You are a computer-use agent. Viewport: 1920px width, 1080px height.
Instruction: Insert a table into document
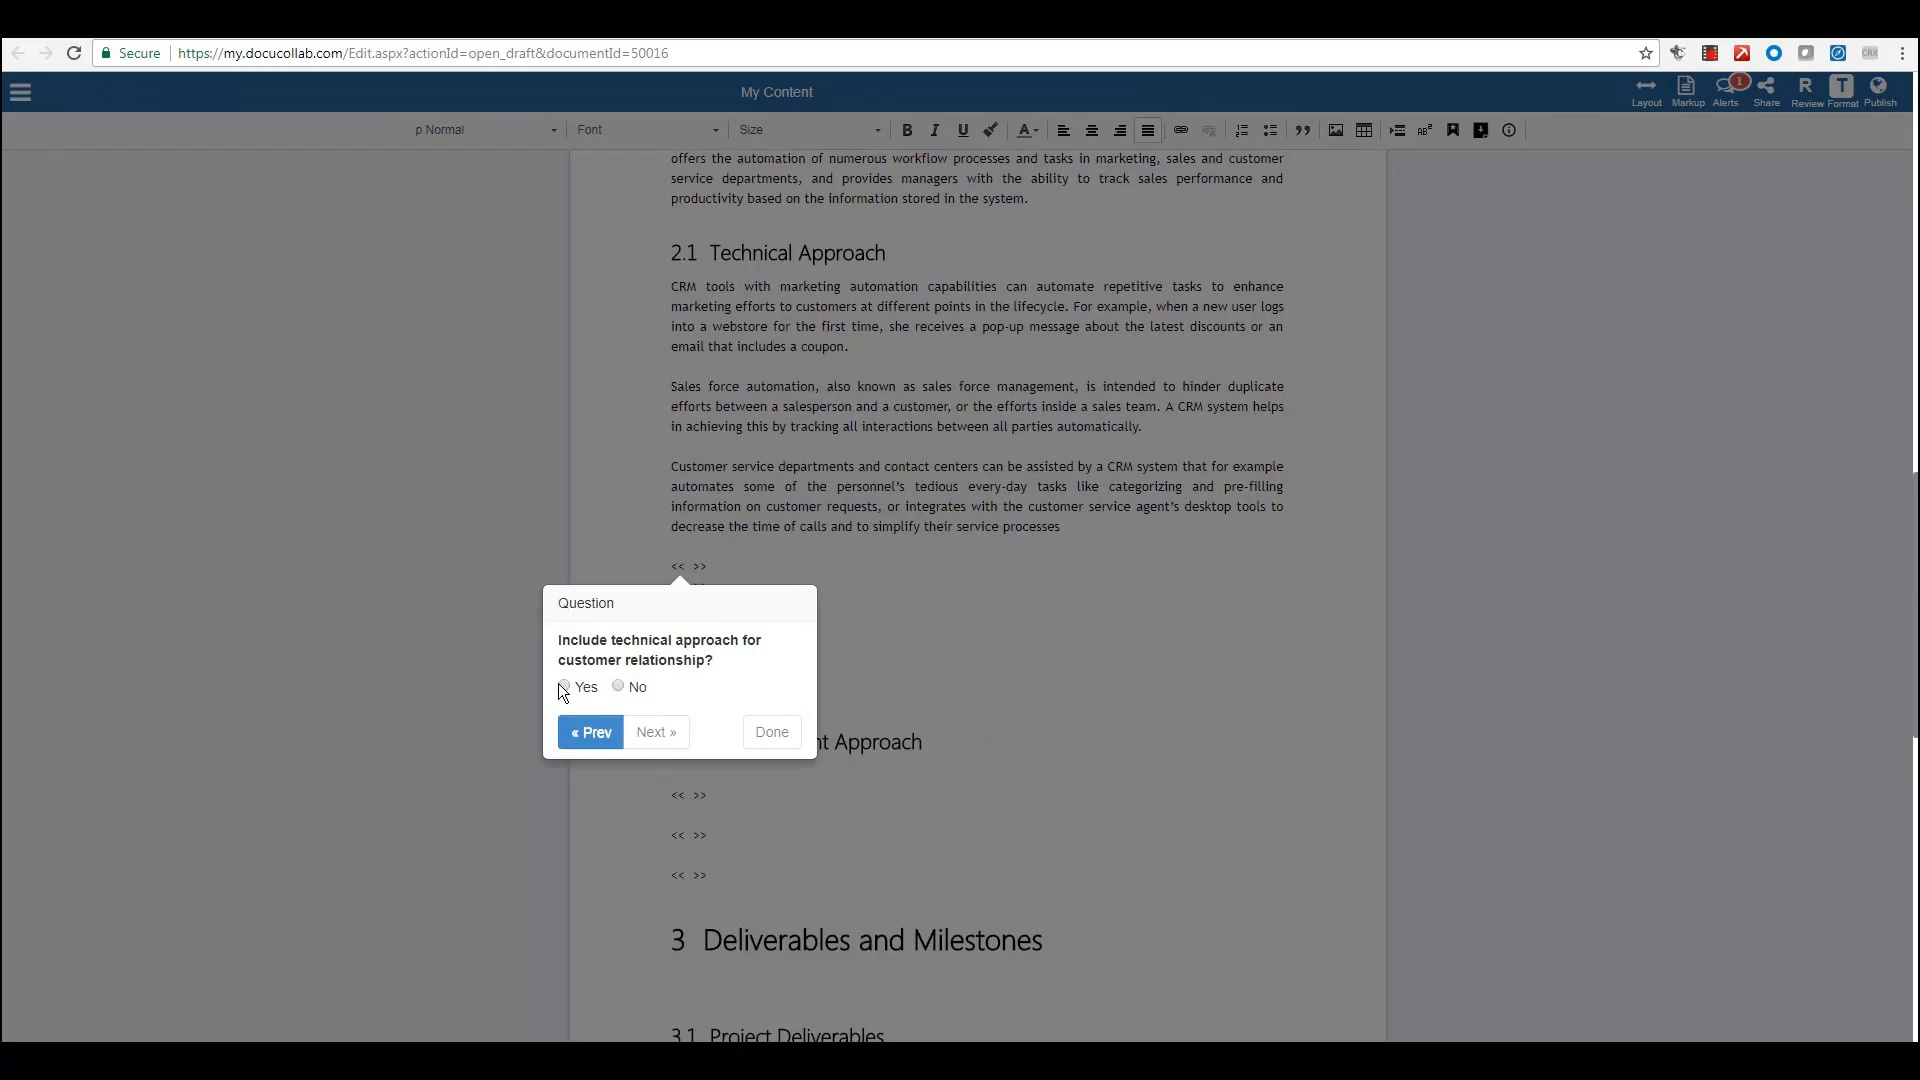click(x=1364, y=130)
